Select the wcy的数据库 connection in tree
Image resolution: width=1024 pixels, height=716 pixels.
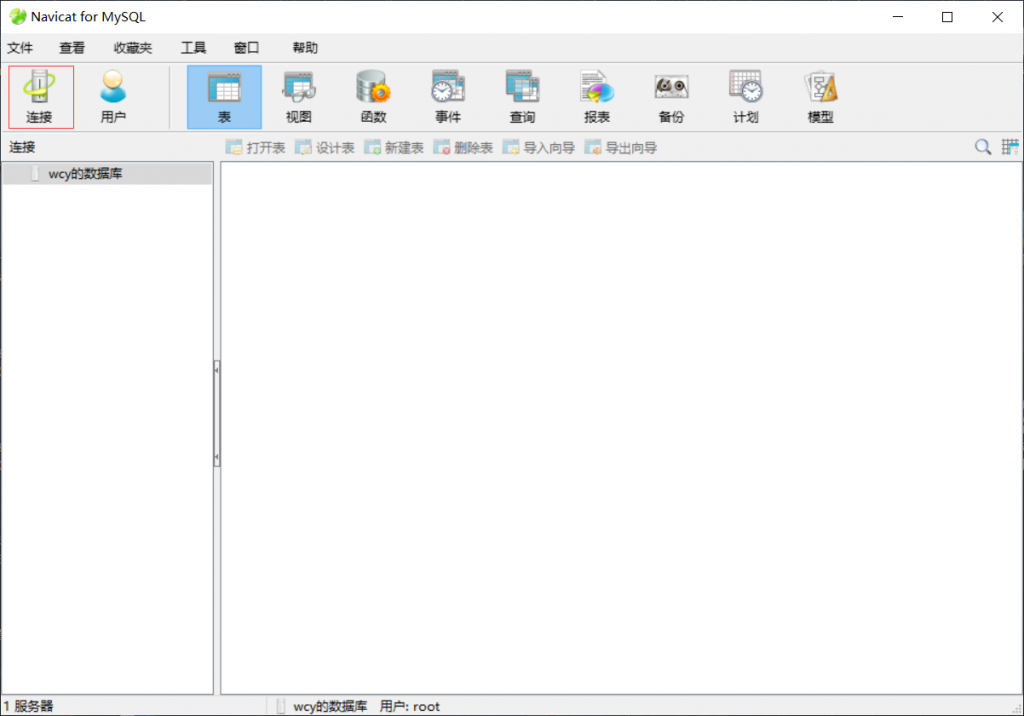pyautogui.click(x=107, y=174)
